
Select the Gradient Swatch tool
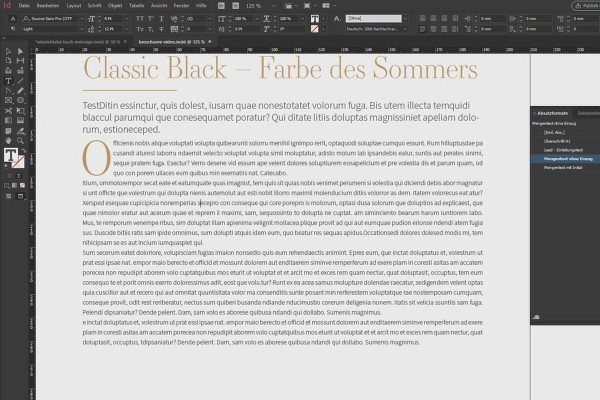(x=8, y=121)
